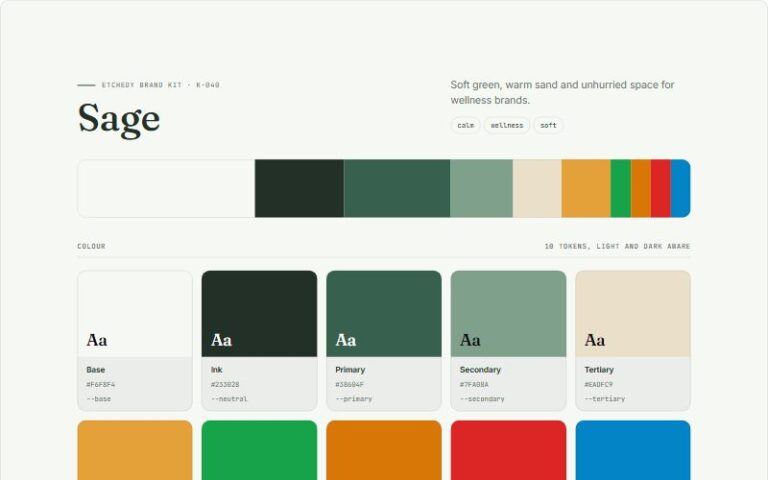Click the 'Primary' colour name label
This screenshot has height=480, width=768.
click(x=350, y=369)
